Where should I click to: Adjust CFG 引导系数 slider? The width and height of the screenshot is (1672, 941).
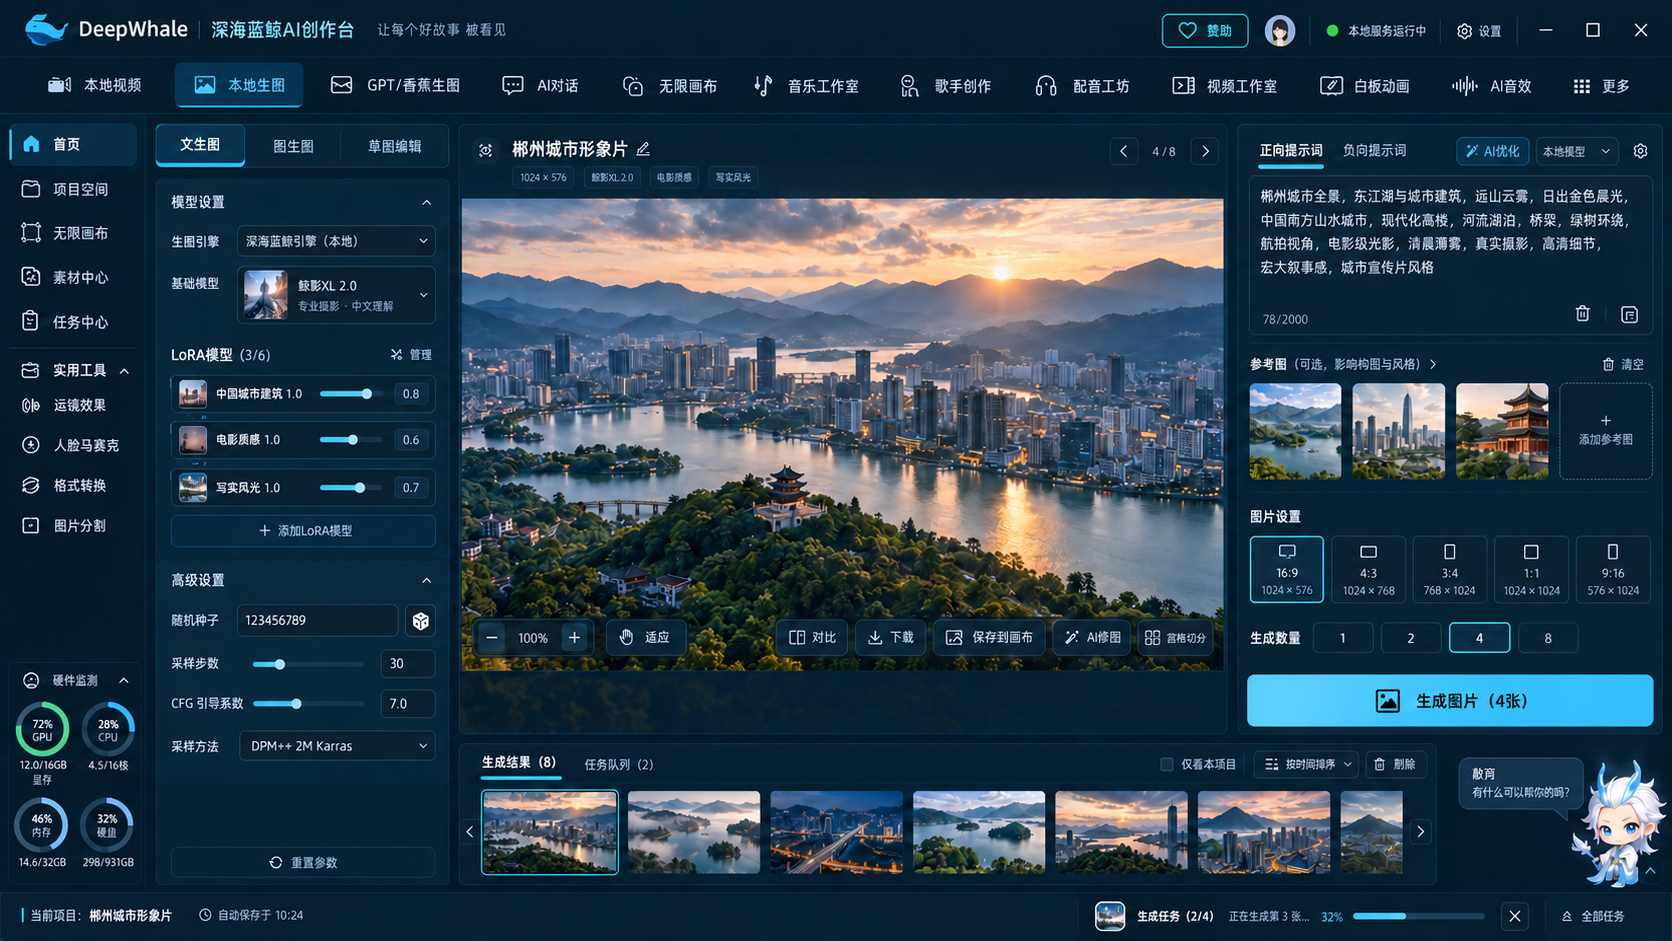[308, 704]
